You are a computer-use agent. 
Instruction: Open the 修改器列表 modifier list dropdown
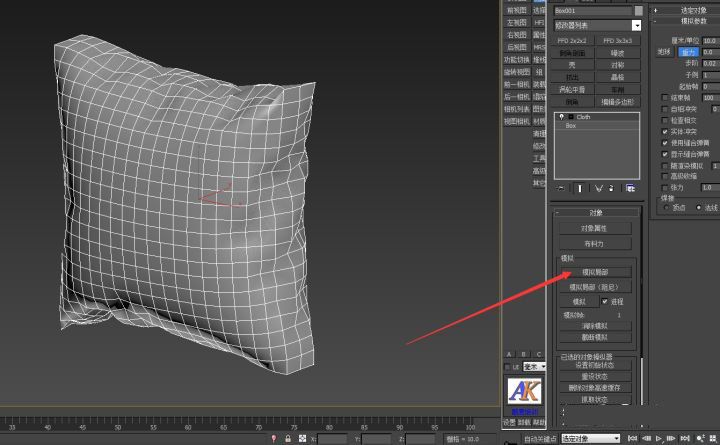pyautogui.click(x=598, y=25)
